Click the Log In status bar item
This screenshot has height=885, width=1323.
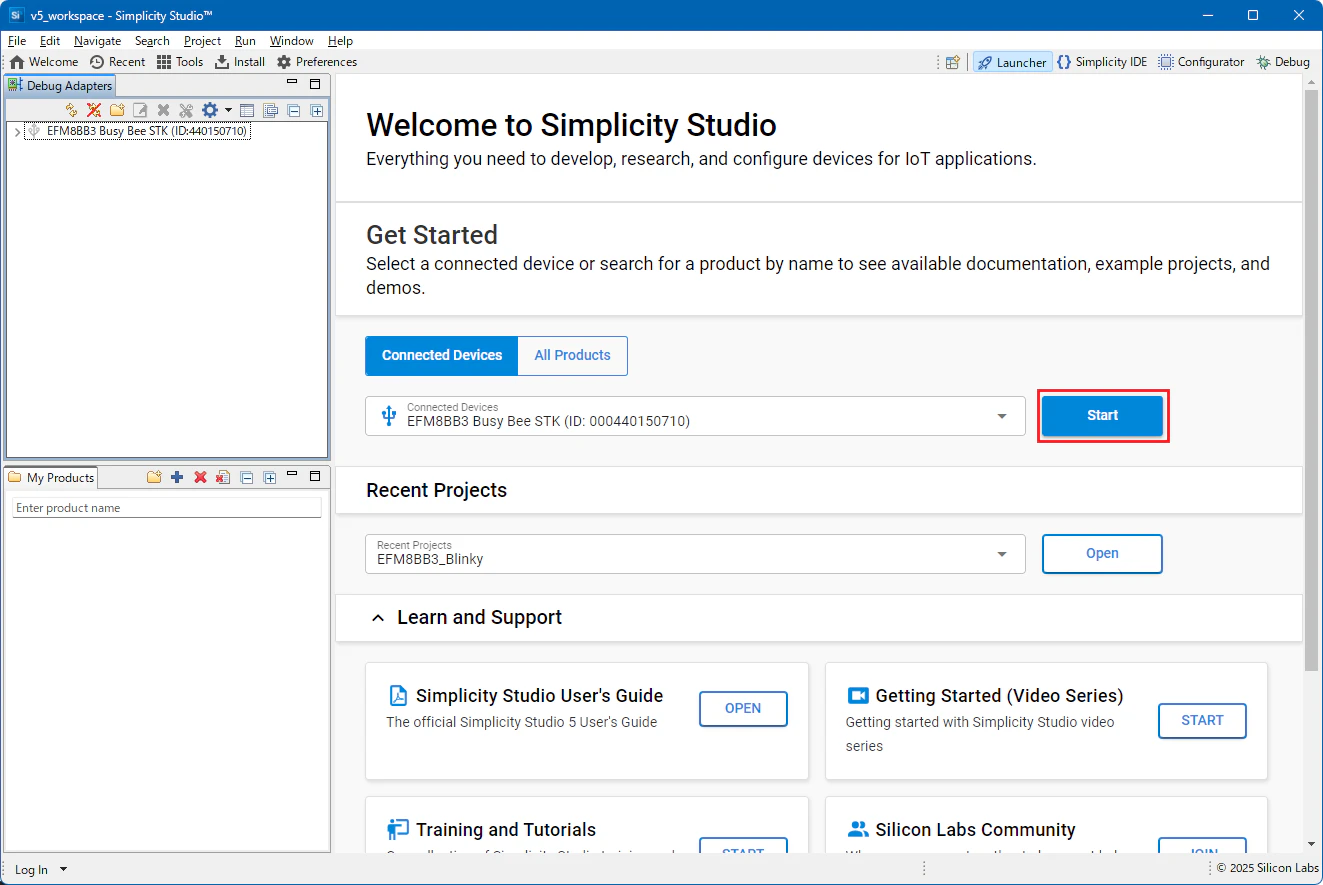(31, 870)
